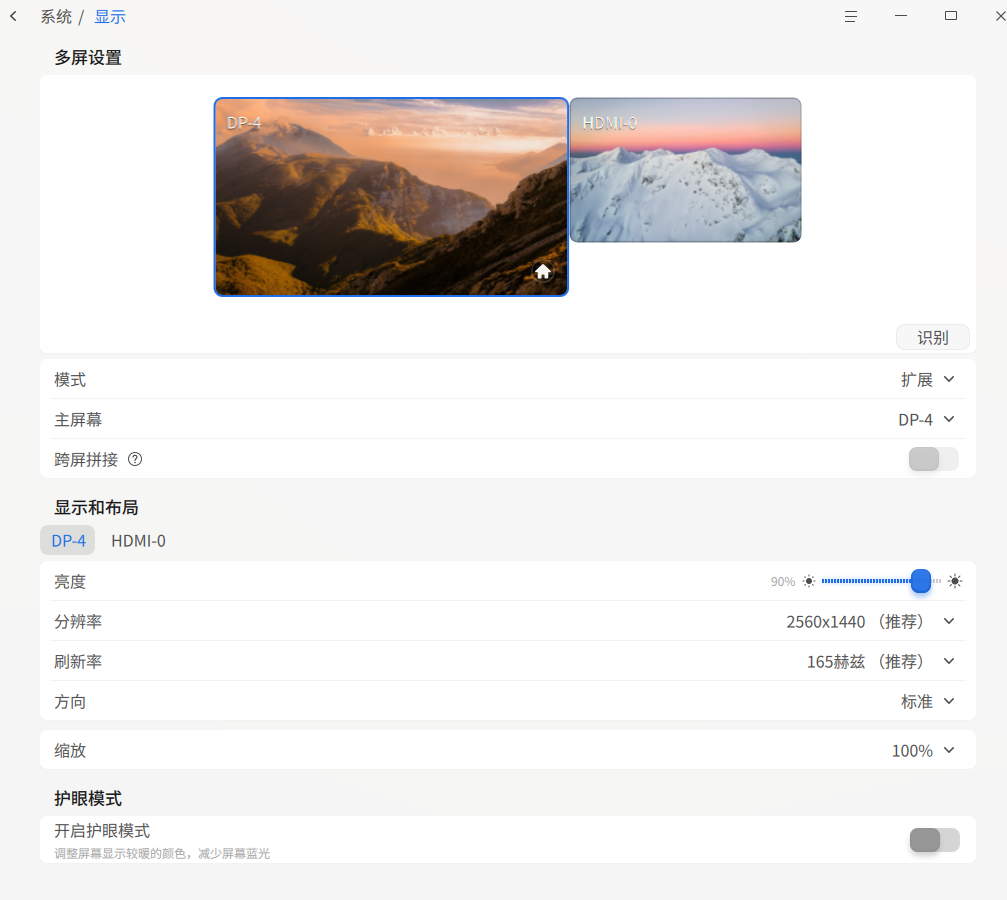Enable the 开启护眼模式 switch
This screenshot has height=900, width=1007.
pyautogui.click(x=934, y=840)
